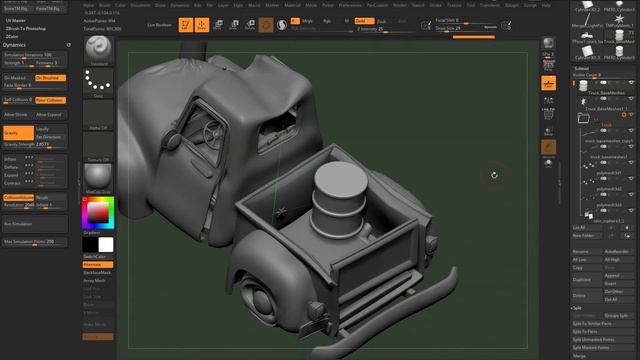Open the Help menu

[x=546, y=5]
